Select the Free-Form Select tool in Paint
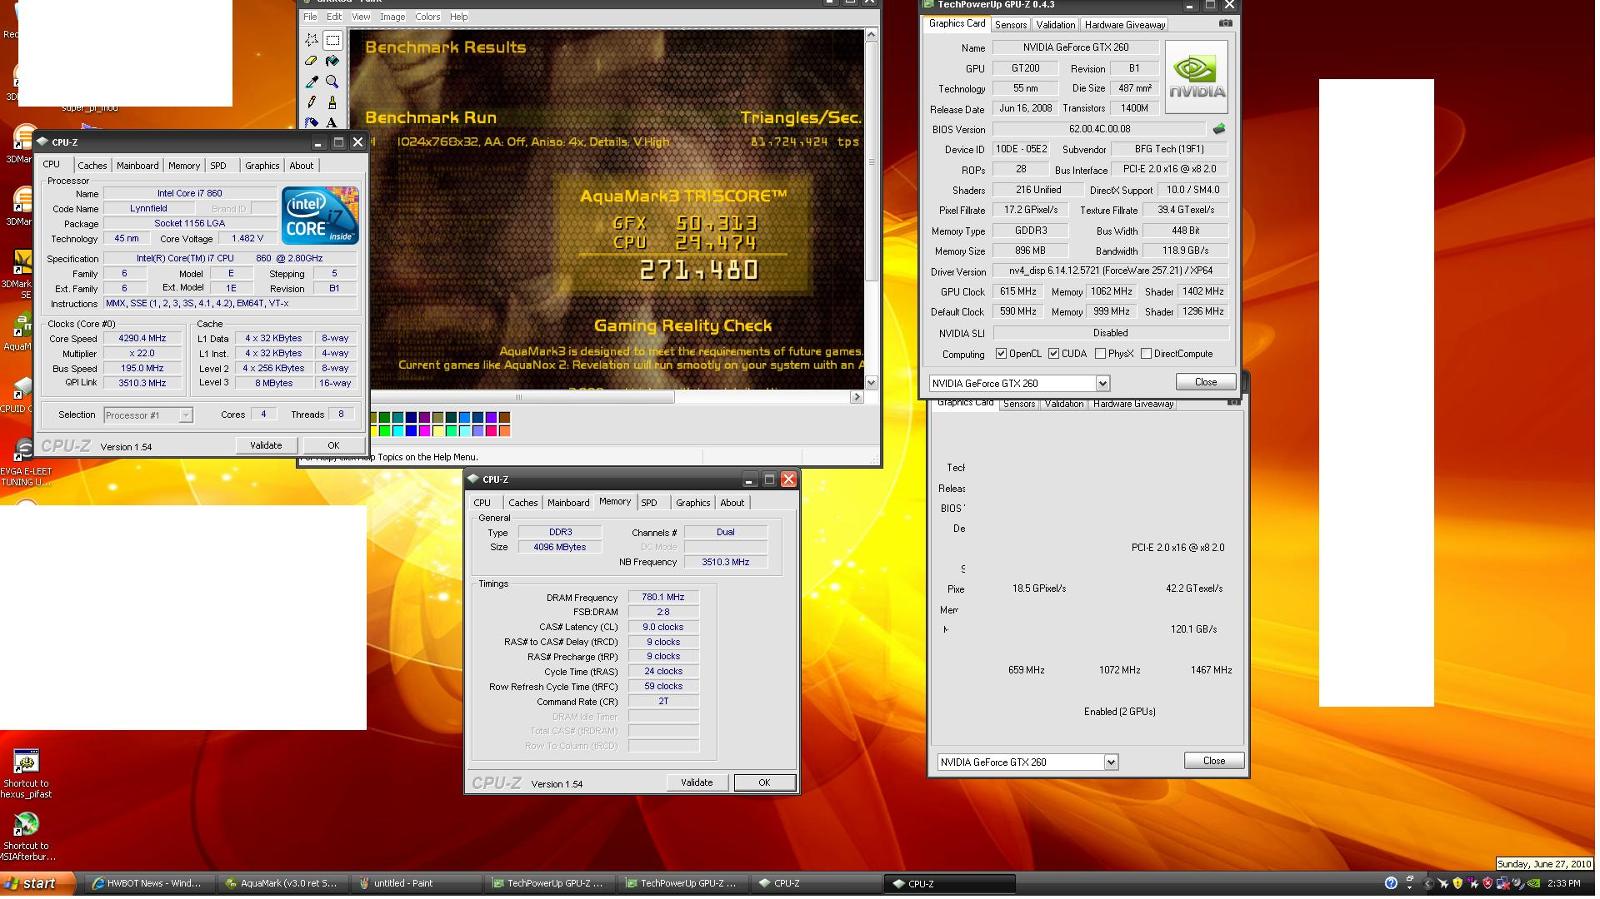Viewport: 1600px width, 899px height. click(312, 40)
